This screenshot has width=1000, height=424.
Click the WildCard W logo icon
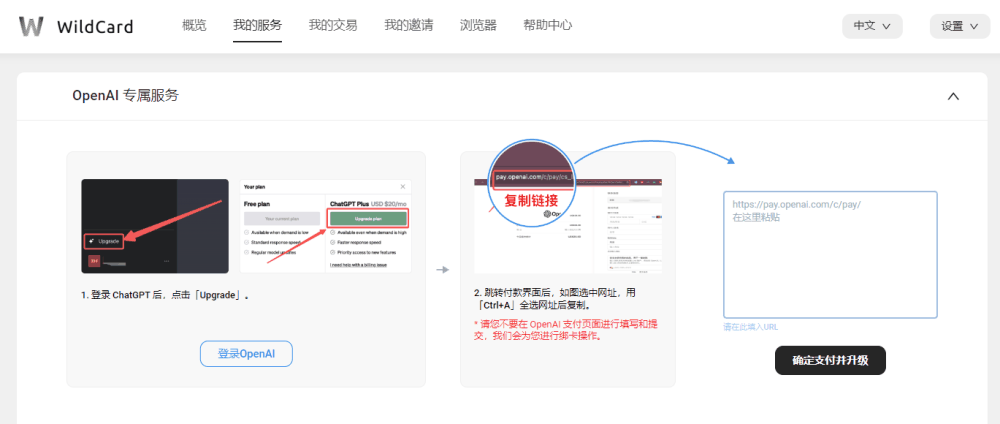pyautogui.click(x=31, y=26)
